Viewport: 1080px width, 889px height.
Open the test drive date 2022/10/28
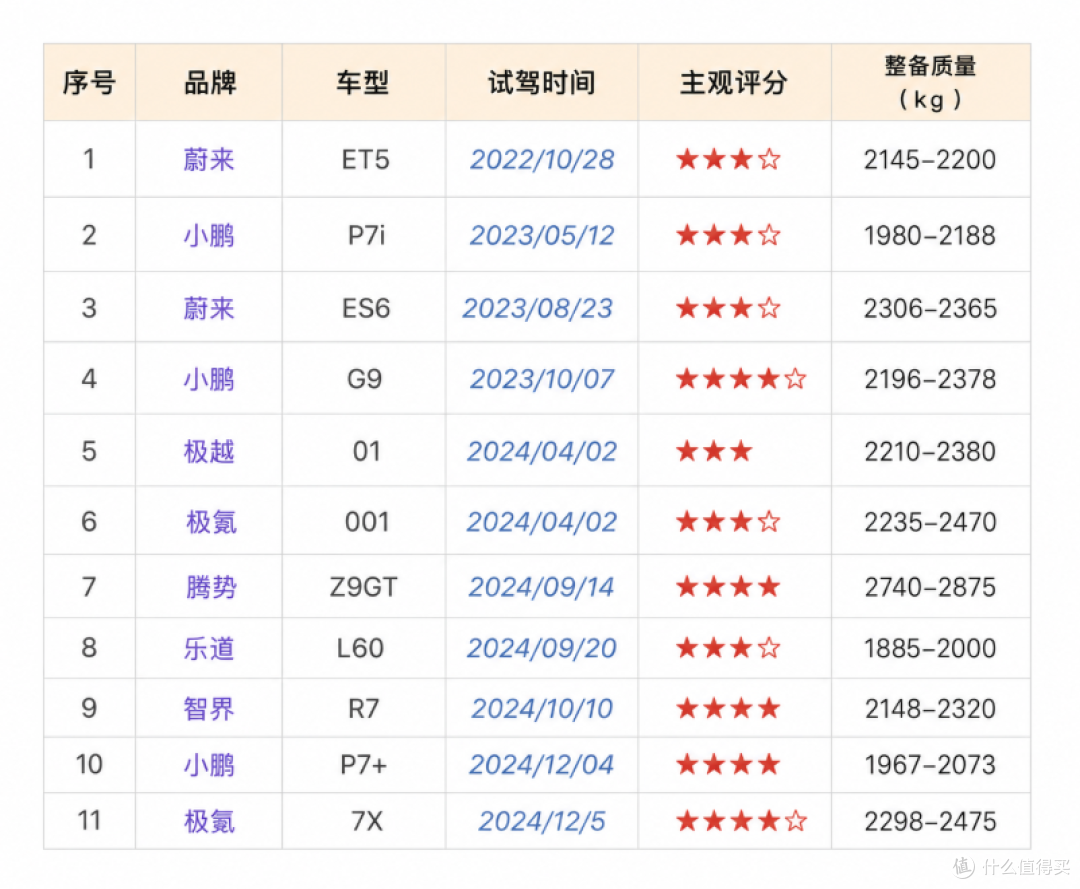tap(541, 160)
